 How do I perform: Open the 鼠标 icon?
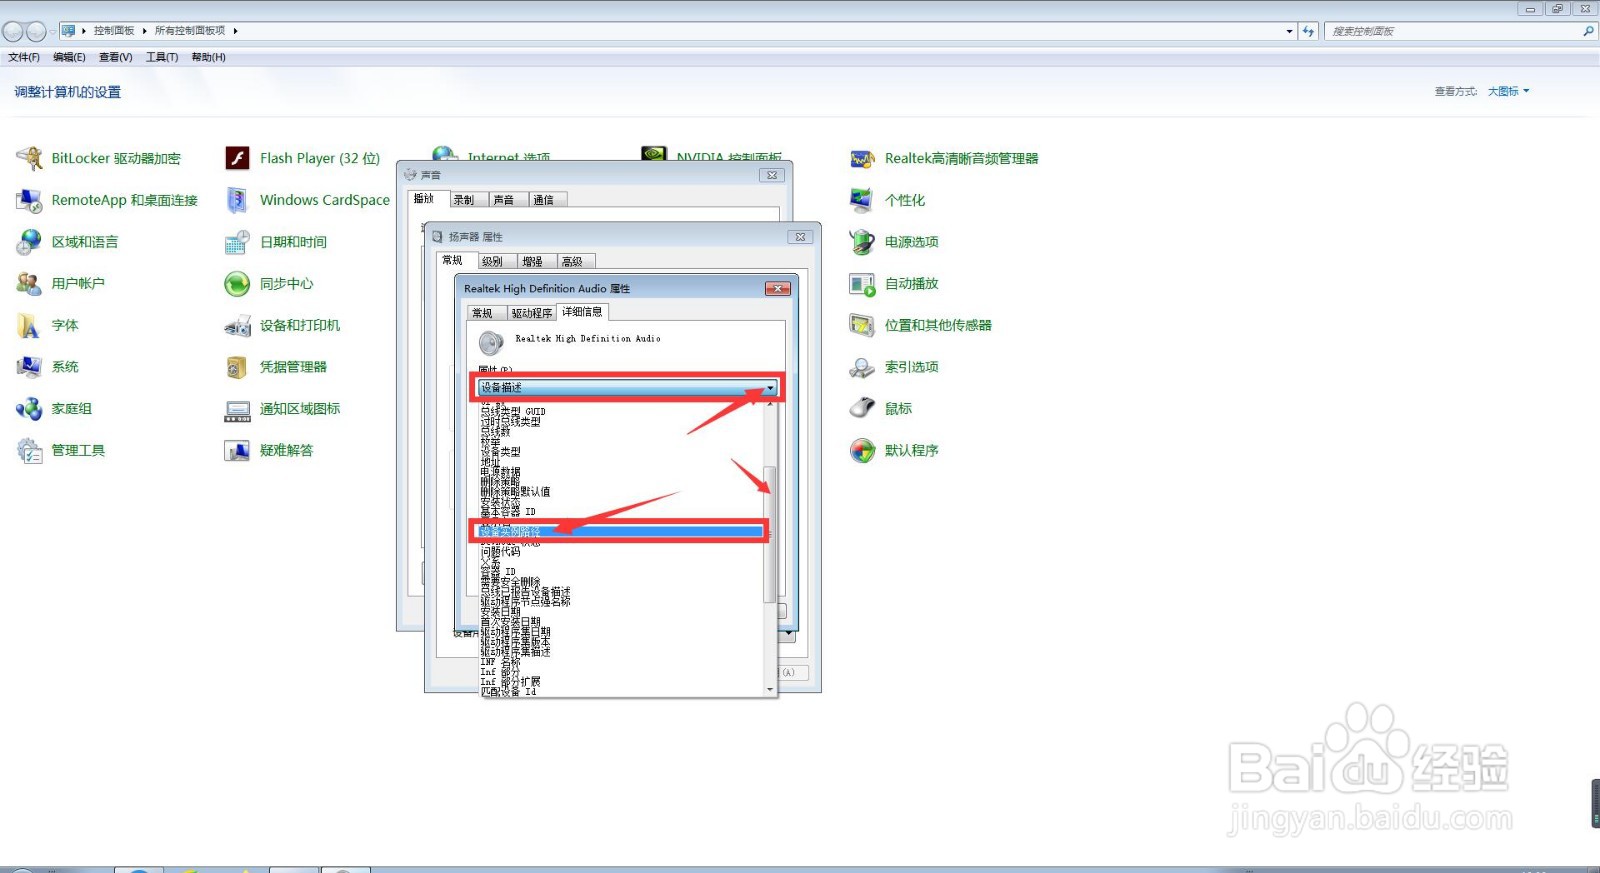coord(862,409)
